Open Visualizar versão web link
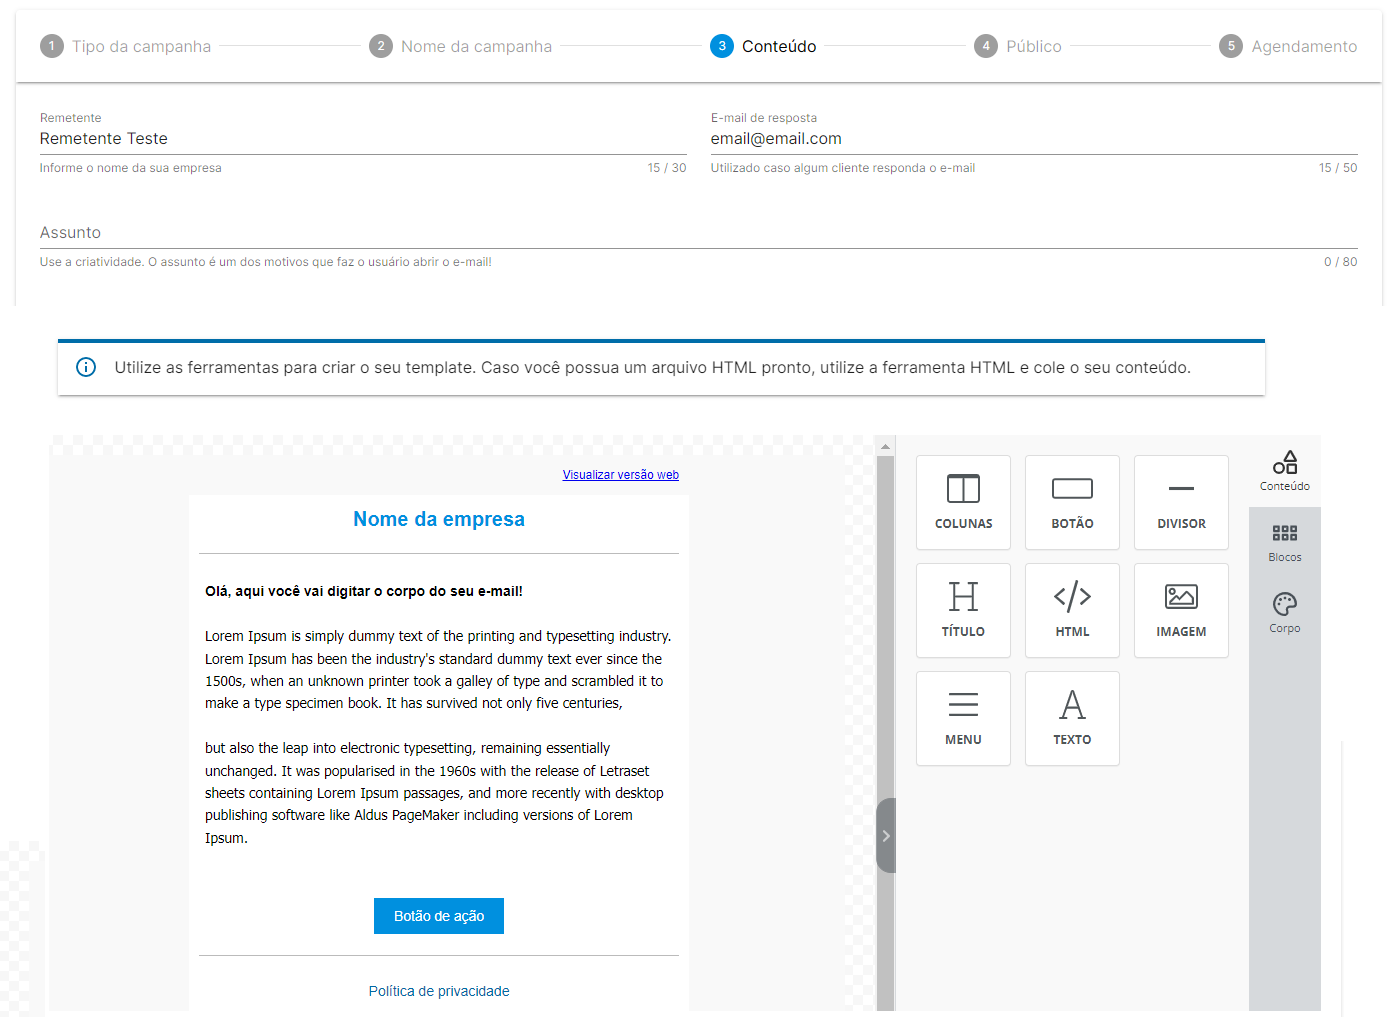 (620, 475)
